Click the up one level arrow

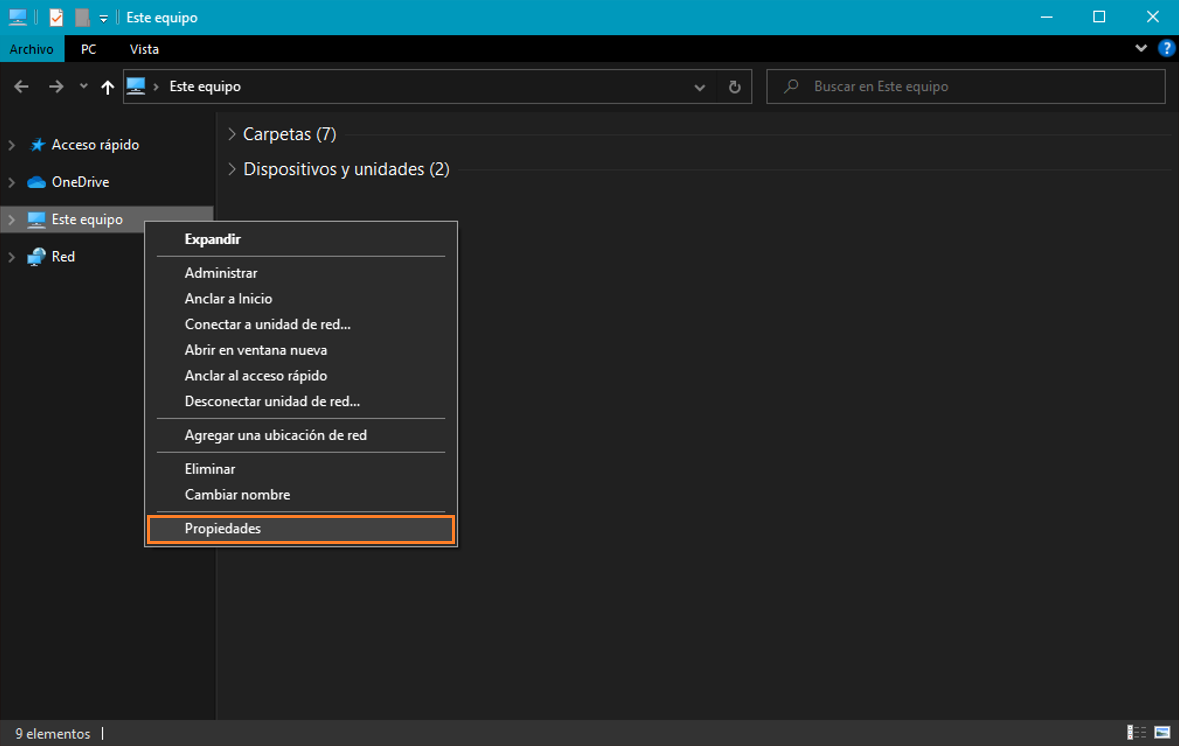click(x=107, y=87)
